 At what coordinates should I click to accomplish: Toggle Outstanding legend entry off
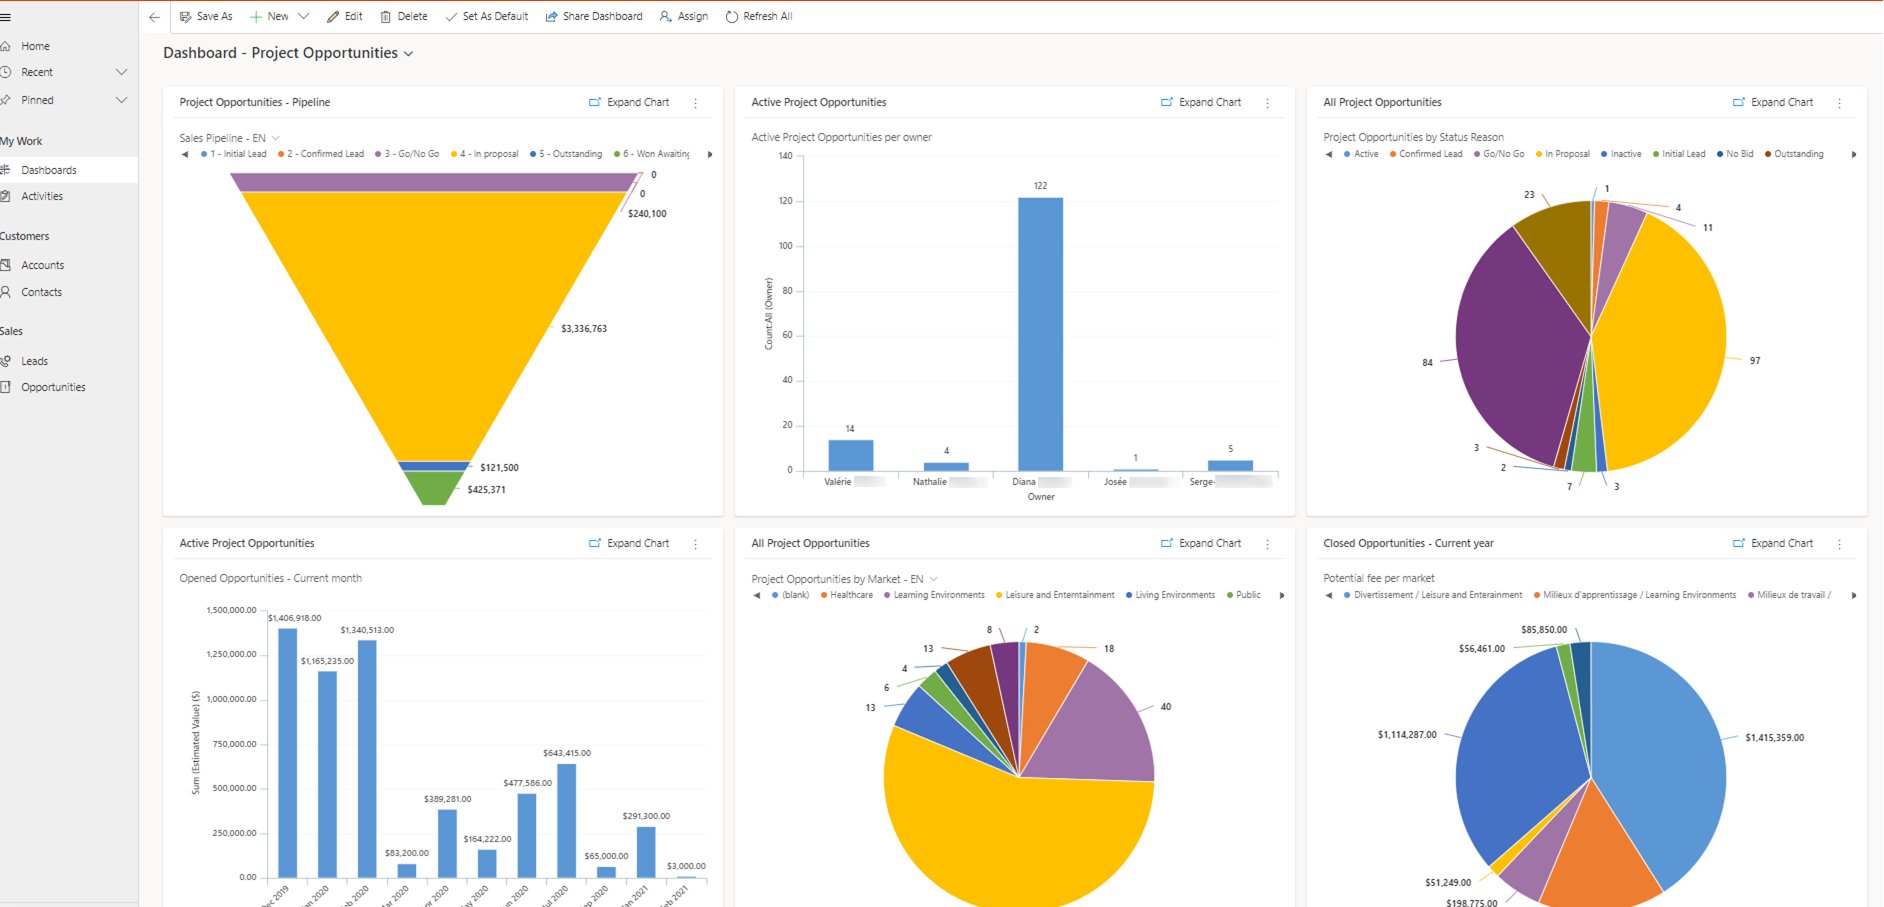pyautogui.click(x=1795, y=153)
